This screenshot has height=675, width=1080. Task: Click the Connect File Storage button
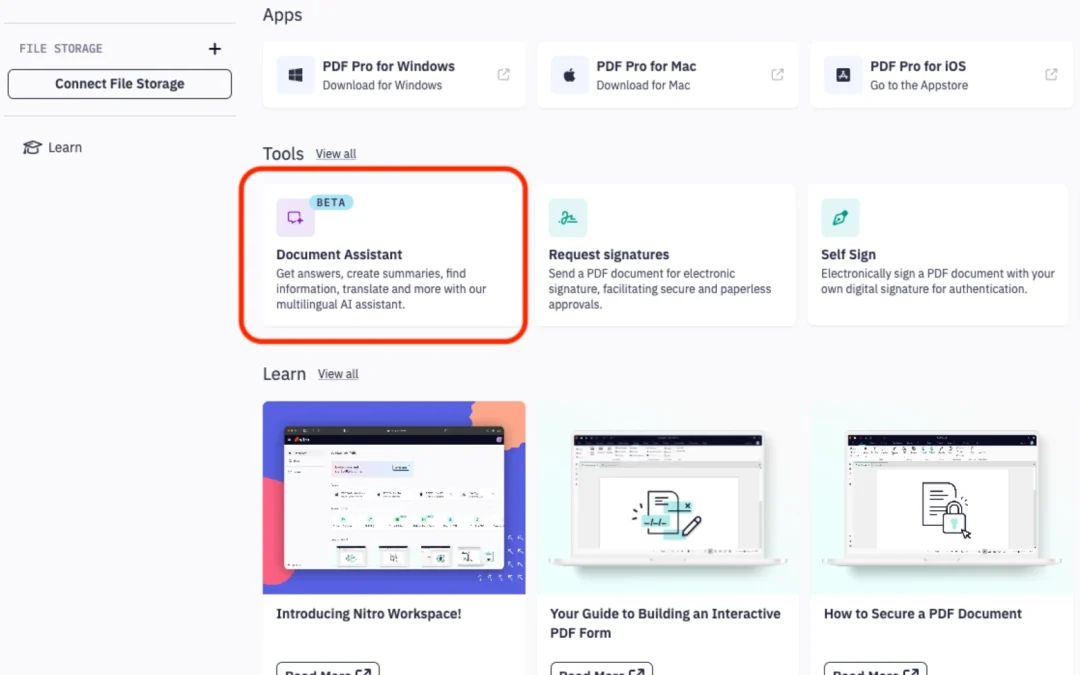(x=120, y=84)
